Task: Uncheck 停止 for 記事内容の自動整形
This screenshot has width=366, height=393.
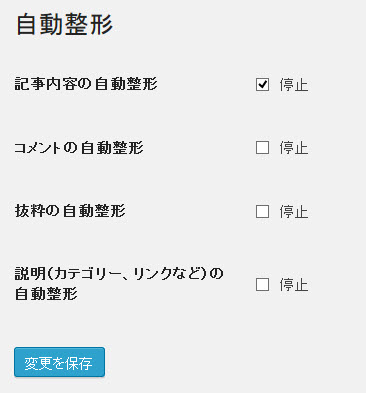Action: pos(262,84)
